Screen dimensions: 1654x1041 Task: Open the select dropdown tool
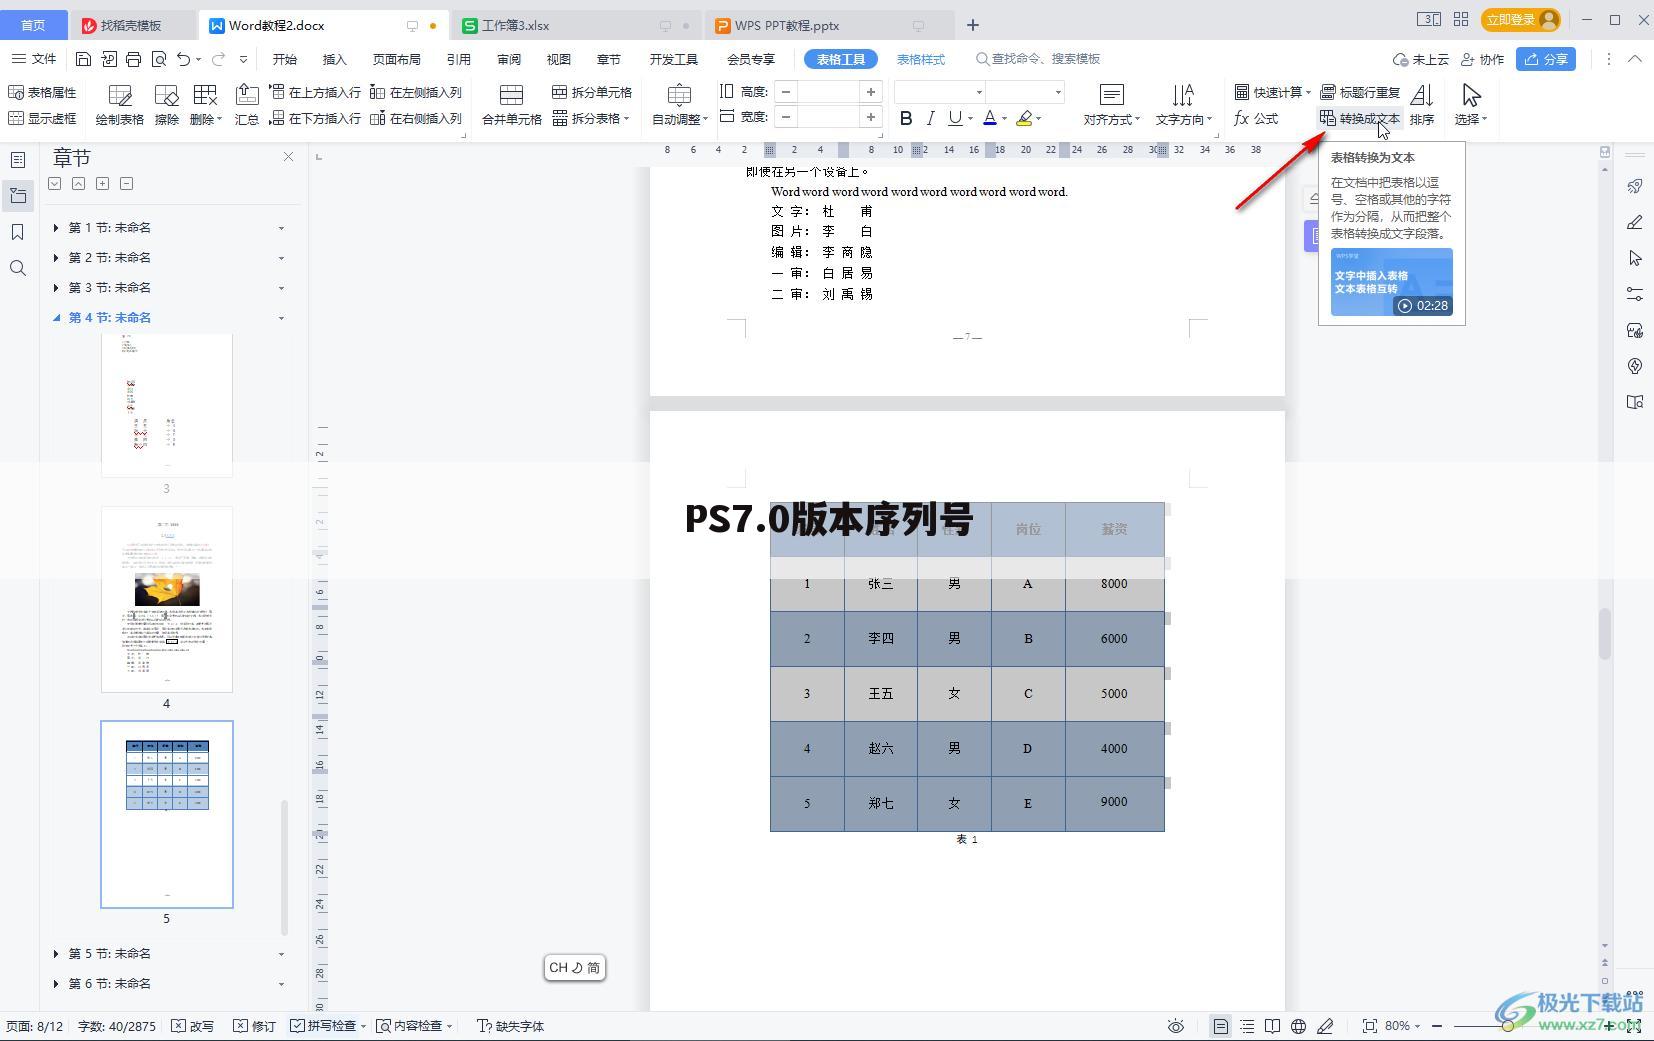[1471, 105]
